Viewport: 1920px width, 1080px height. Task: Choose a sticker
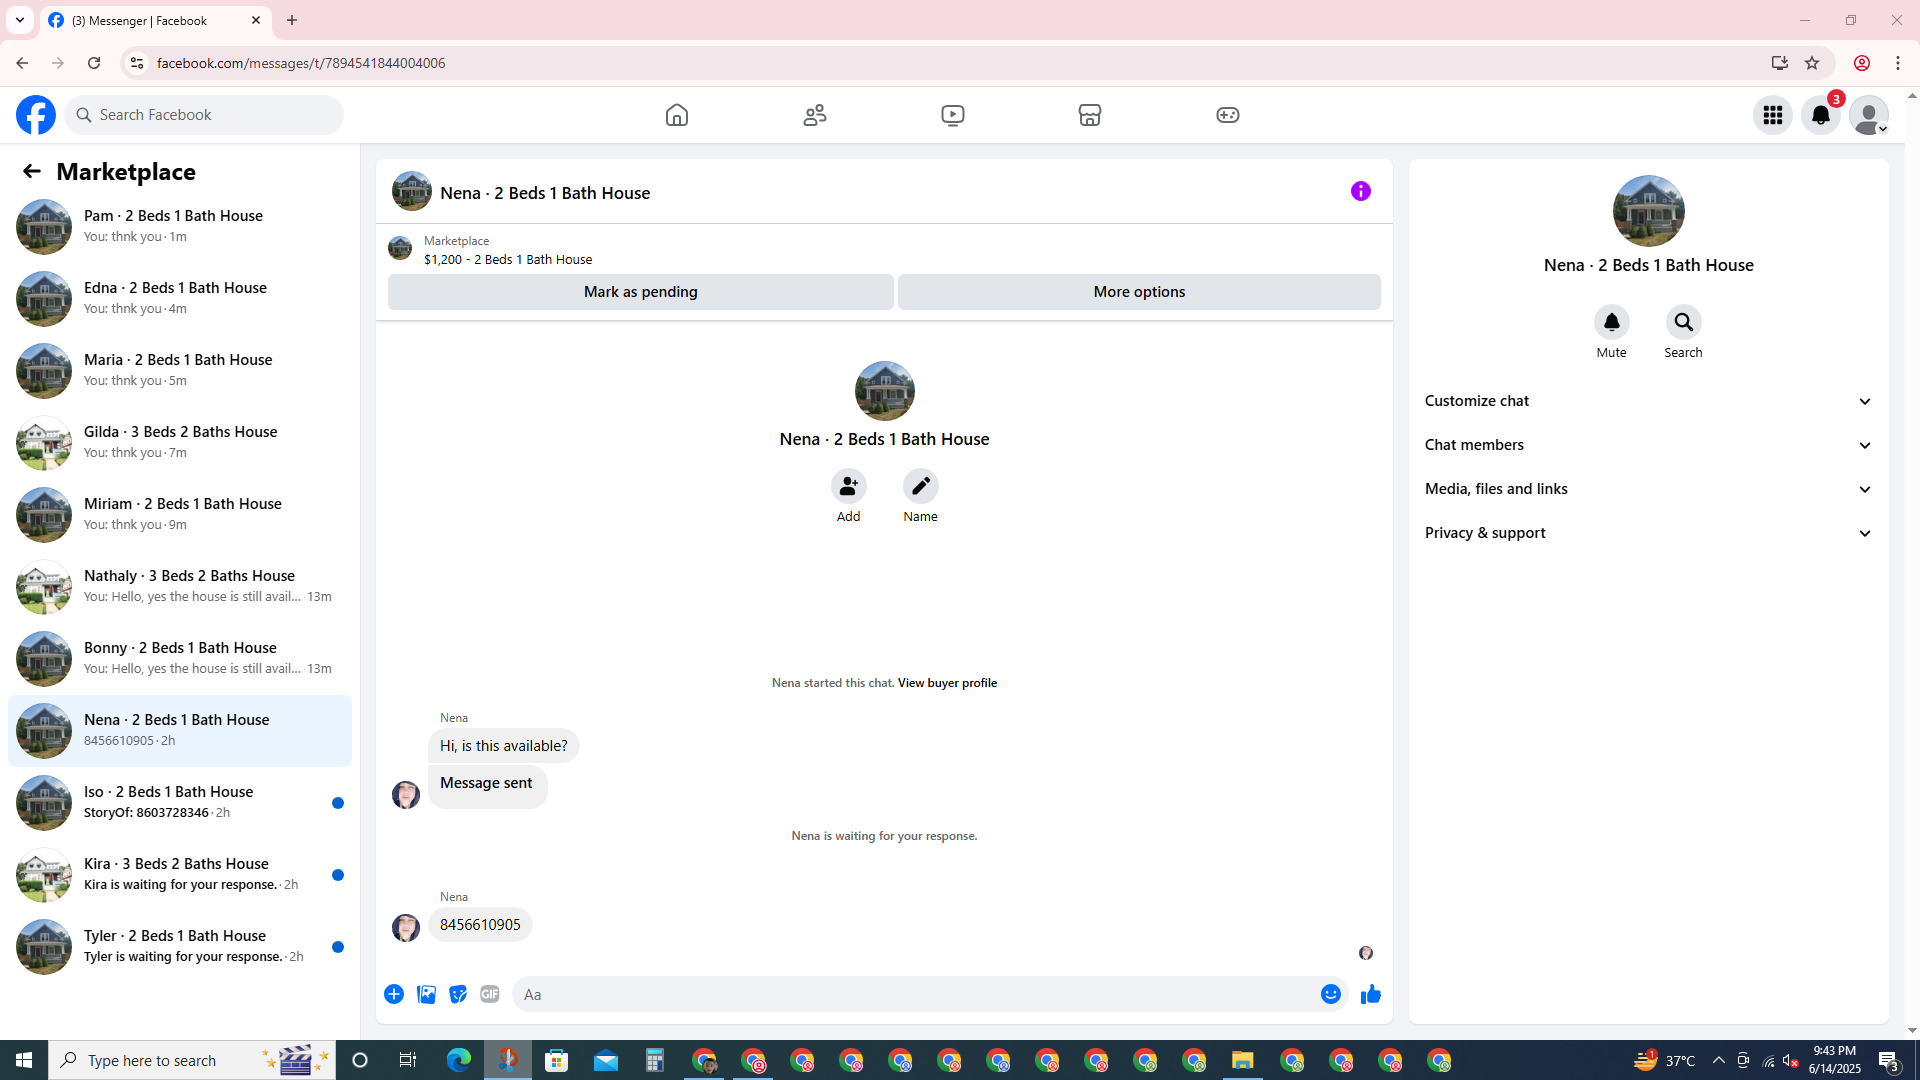[x=458, y=994]
